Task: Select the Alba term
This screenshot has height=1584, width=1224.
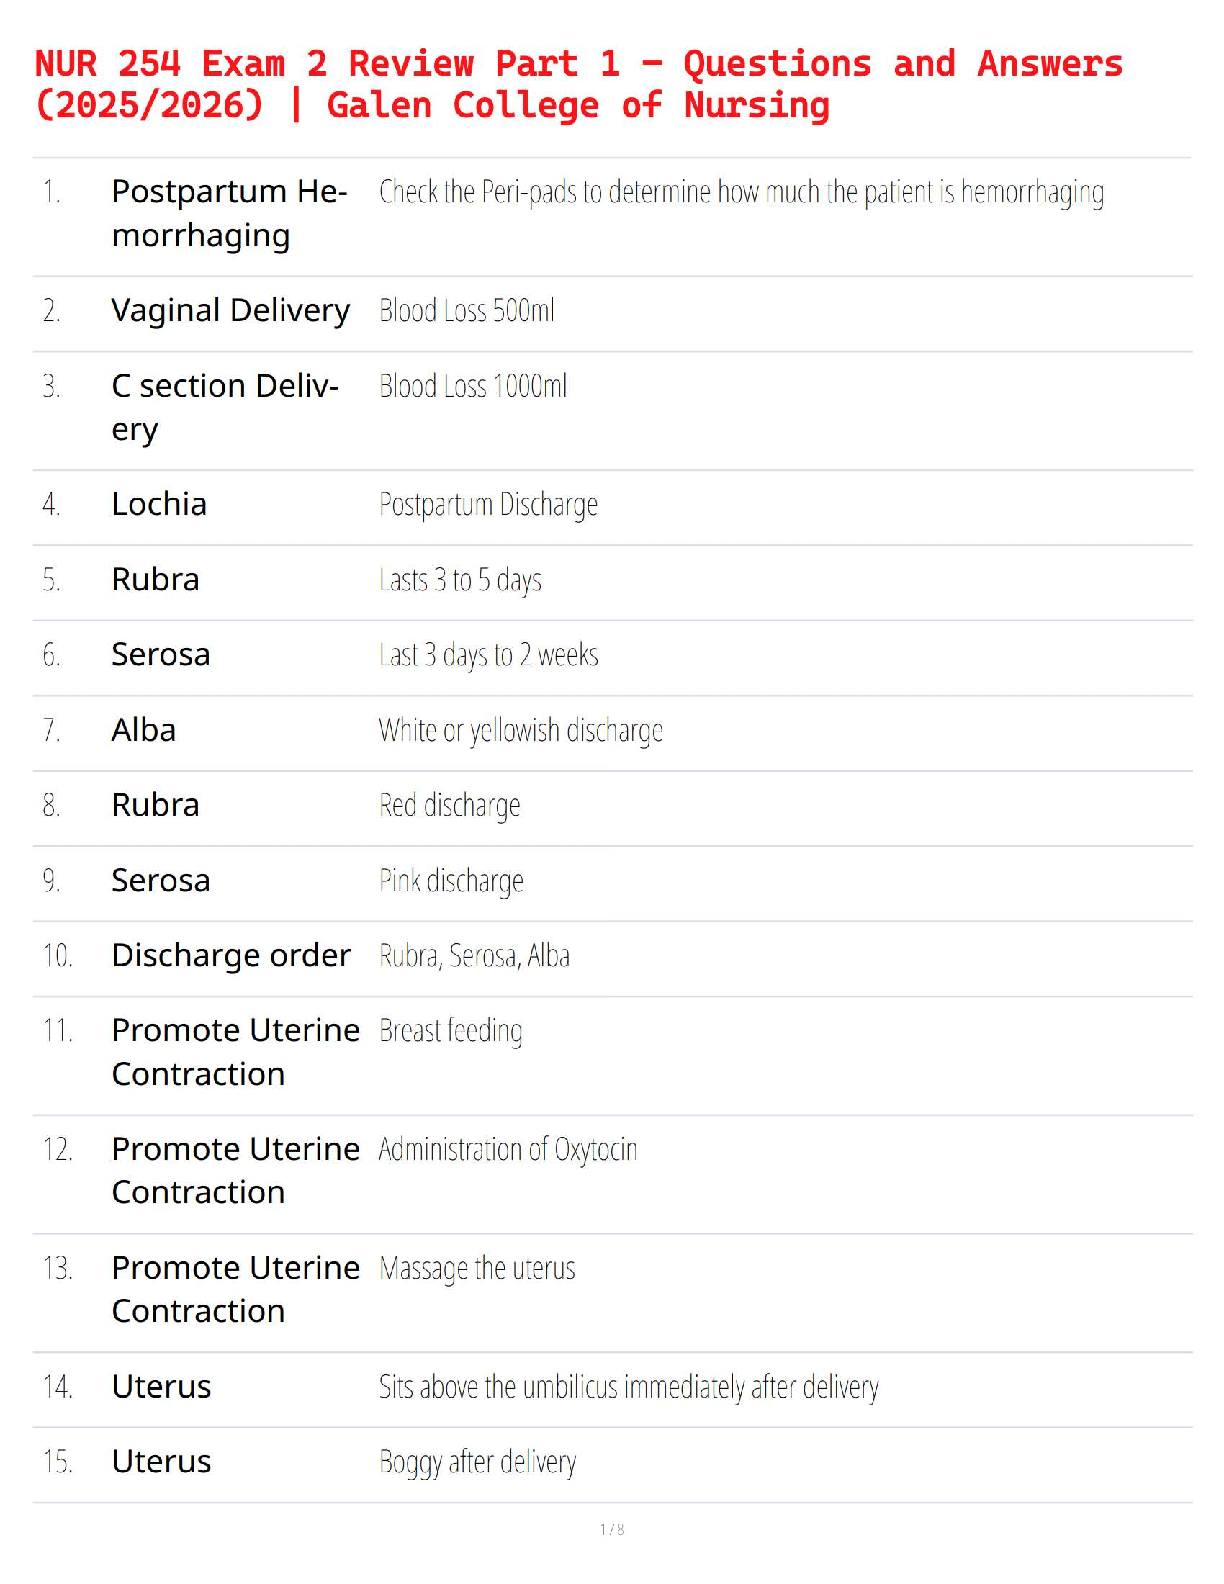Action: (x=143, y=730)
